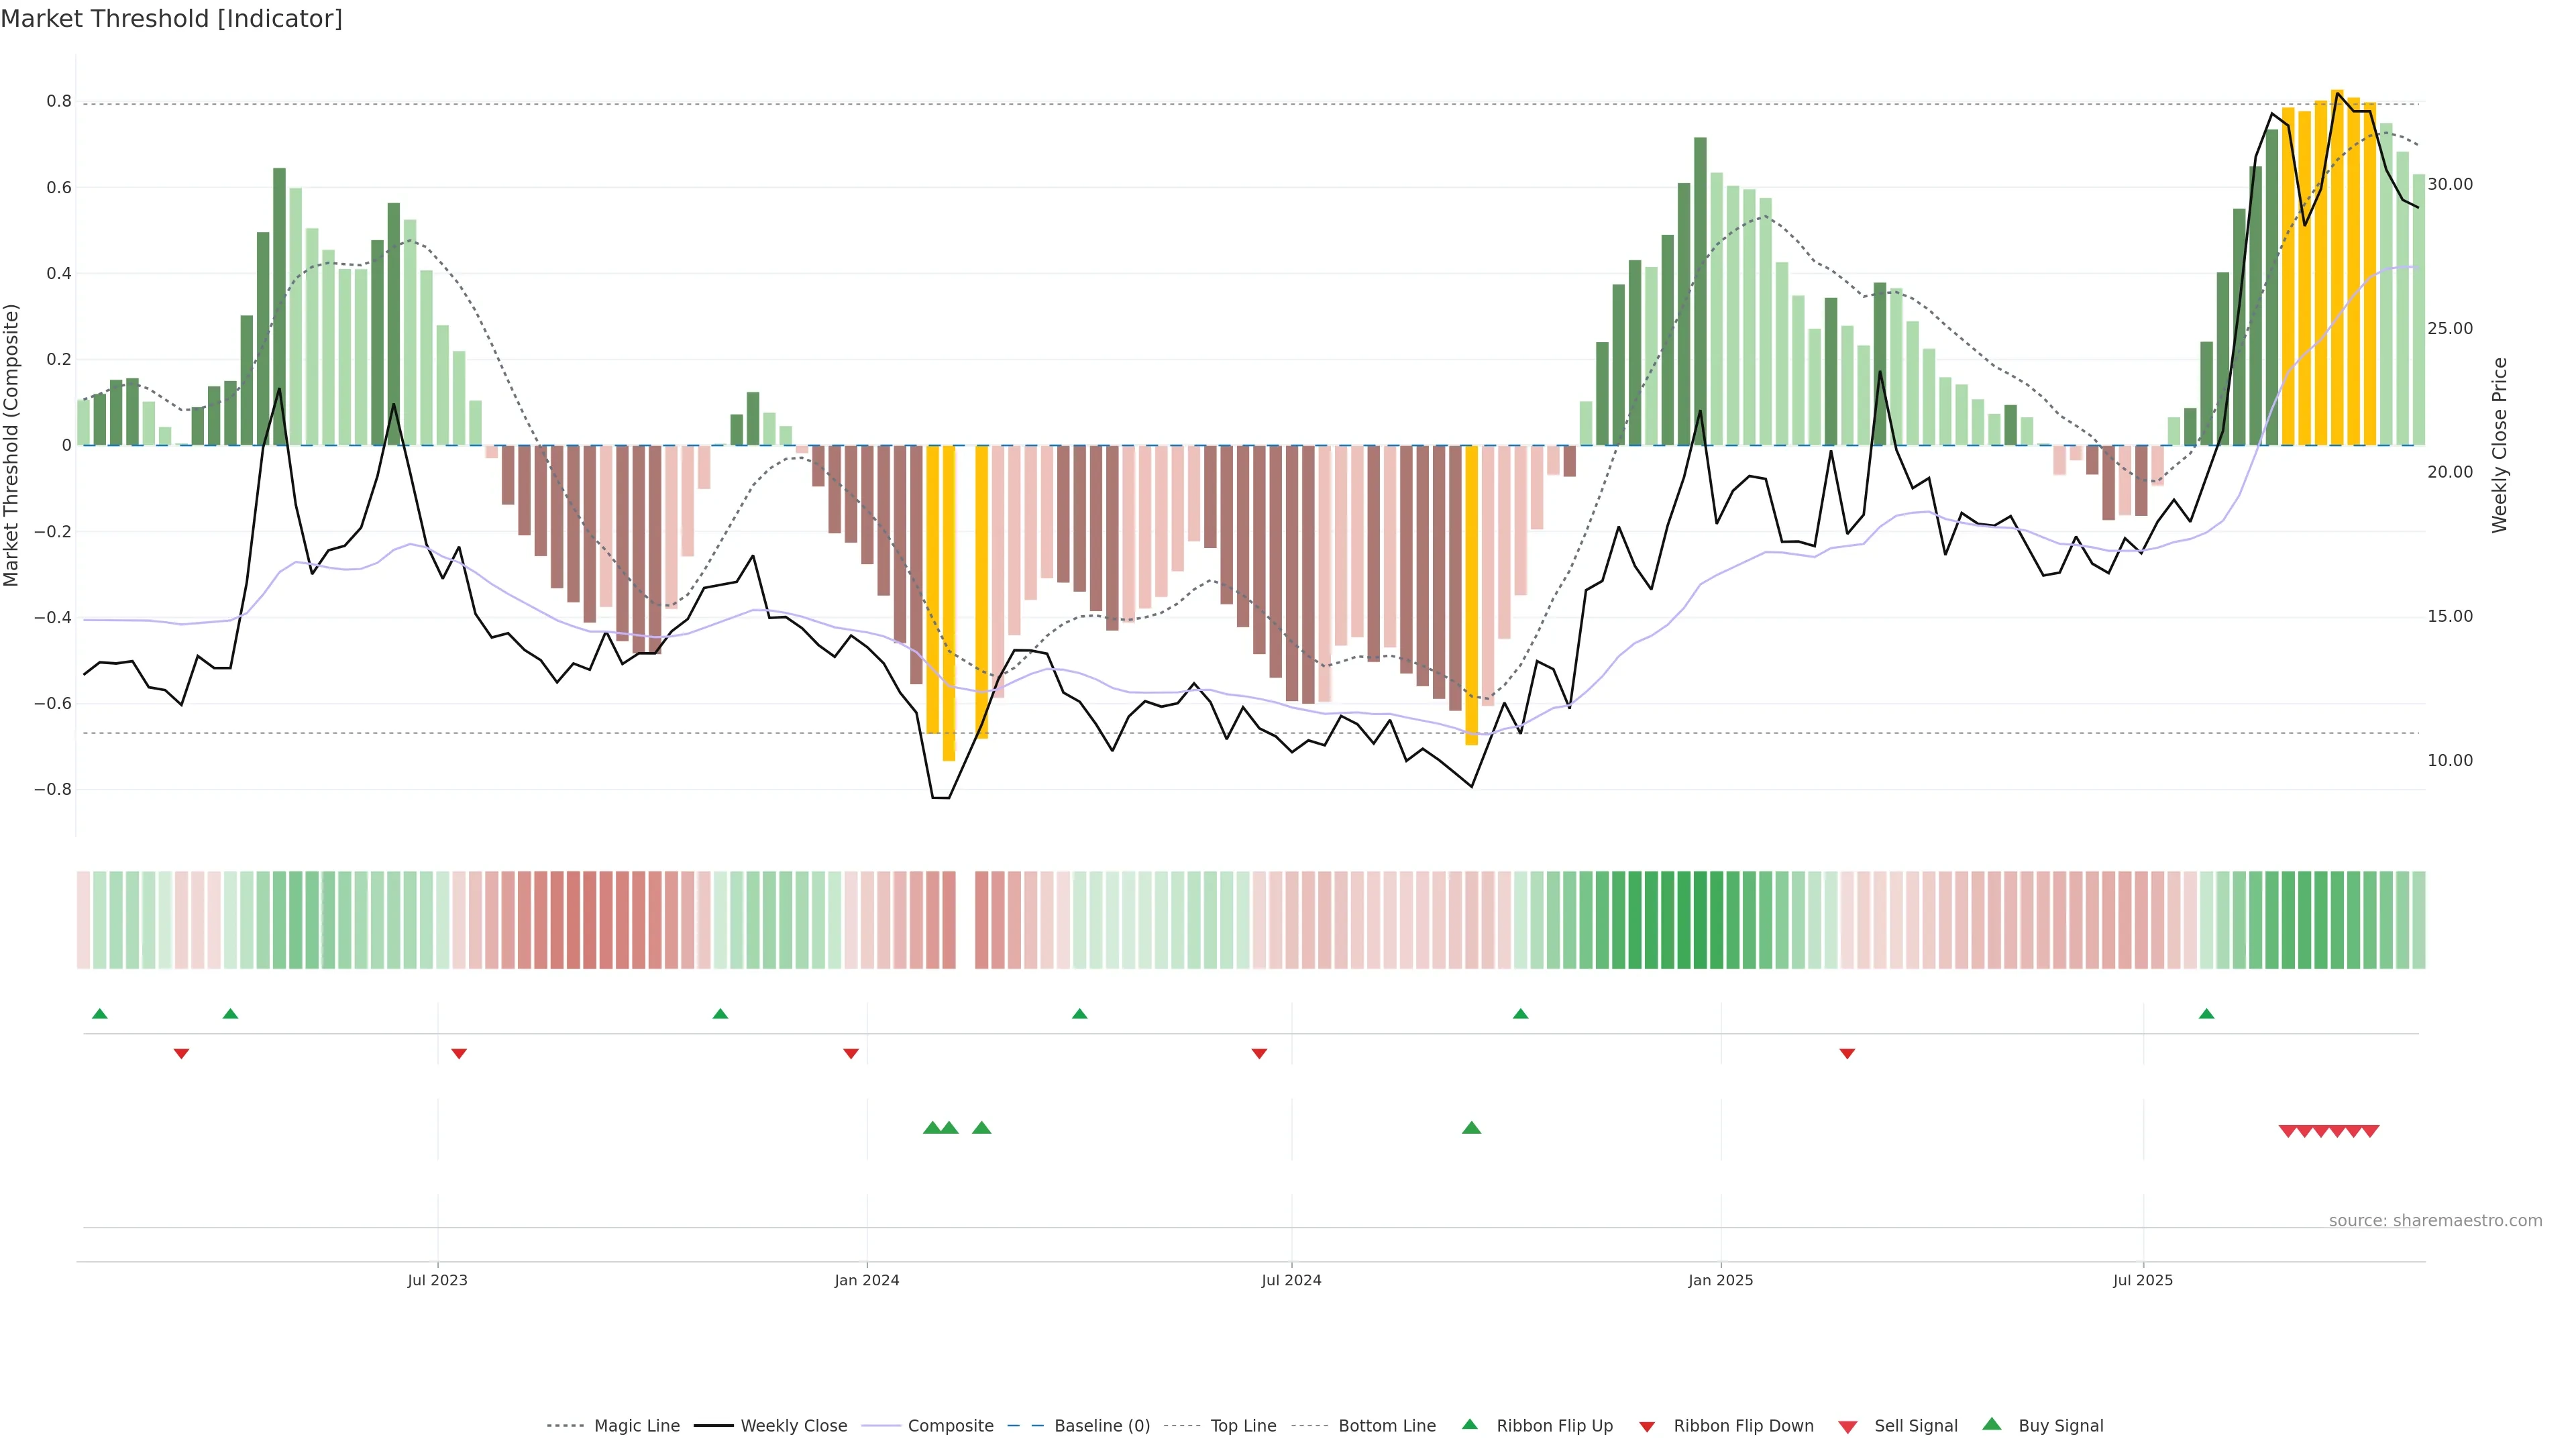Select the Ribbon Flip Down marker after Jan 2025
Image resolution: width=2576 pixels, height=1449 pixels.
[x=1847, y=1053]
